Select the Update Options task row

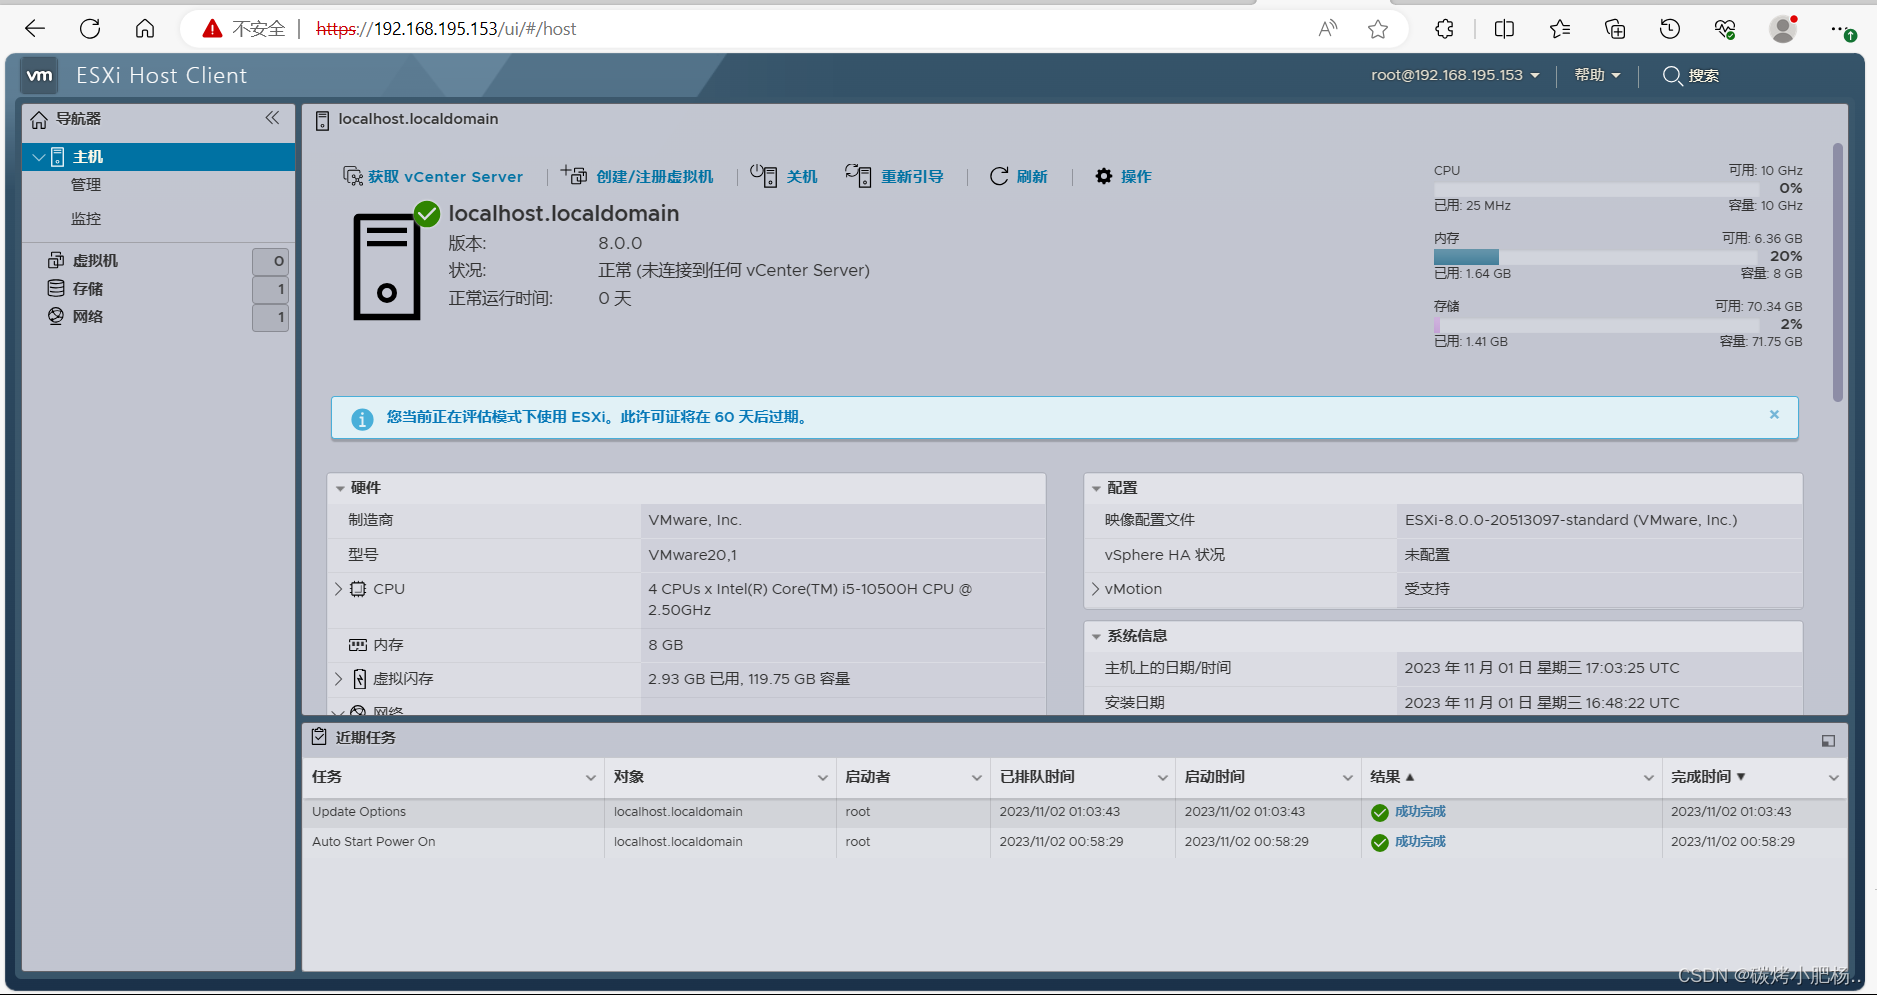tap(1074, 812)
